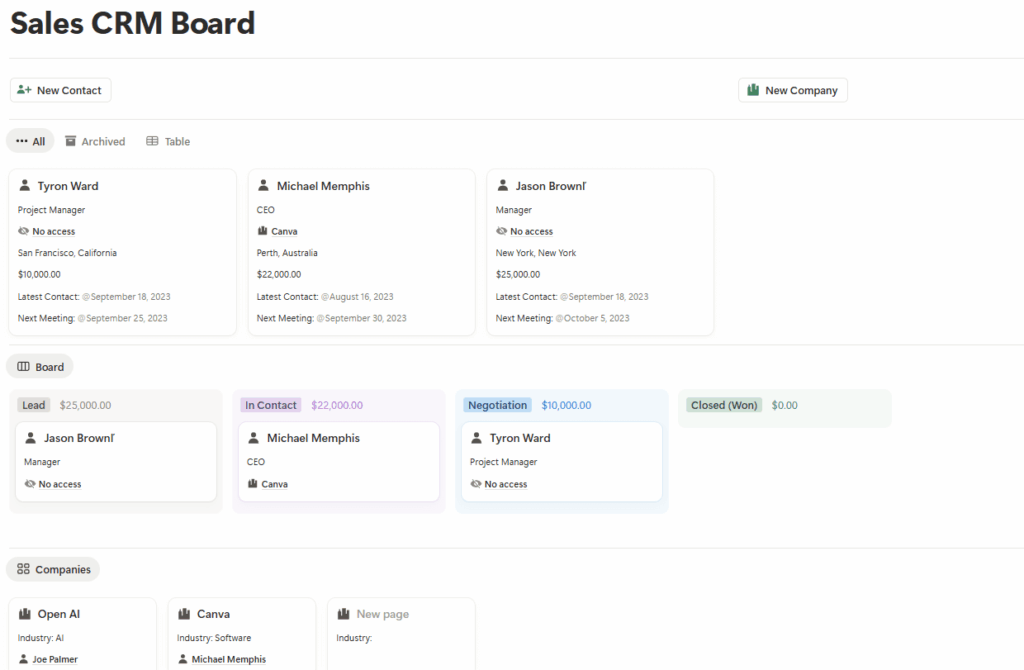1024x670 pixels.
Task: Click the green building icon on New Company button
Action: pos(751,89)
